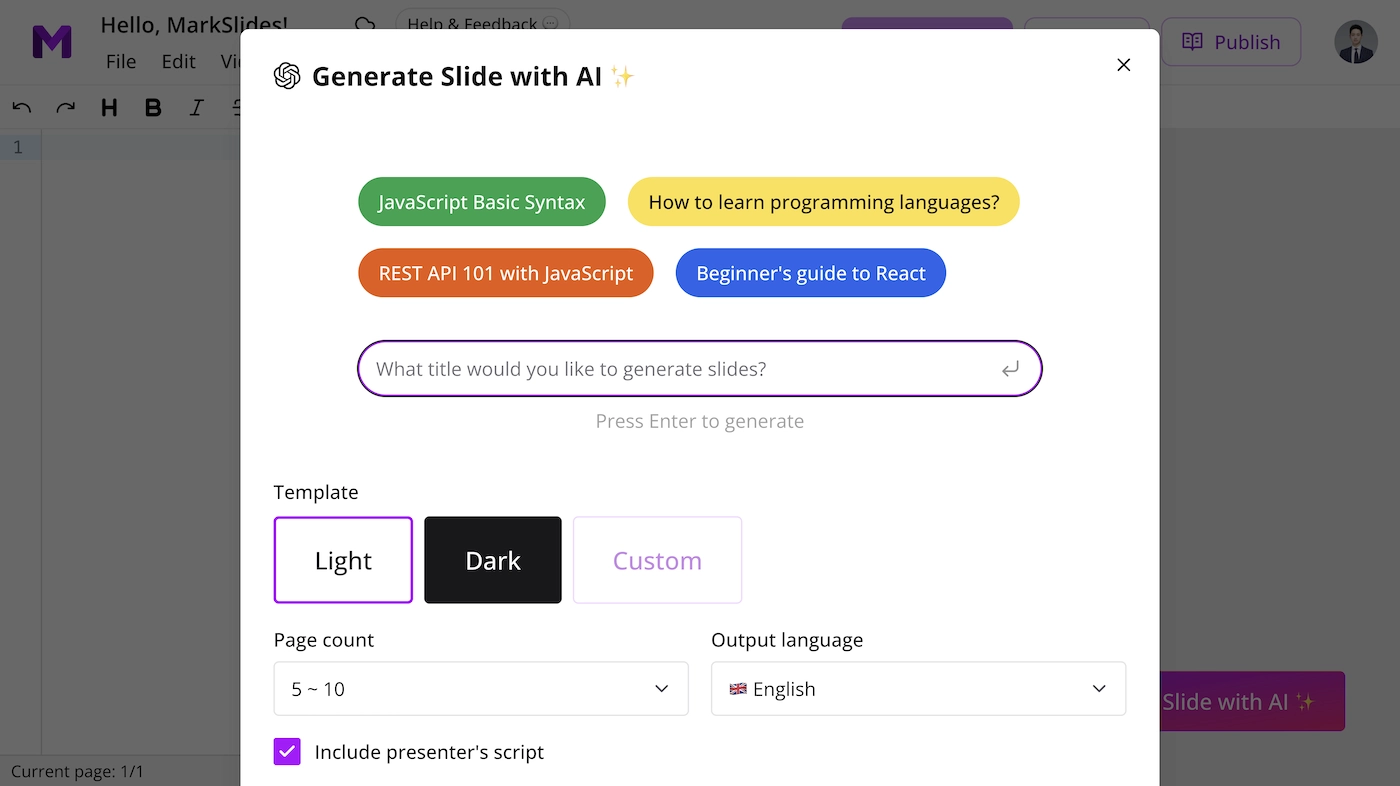Click the Redo icon in the toolbar

click(x=64, y=107)
